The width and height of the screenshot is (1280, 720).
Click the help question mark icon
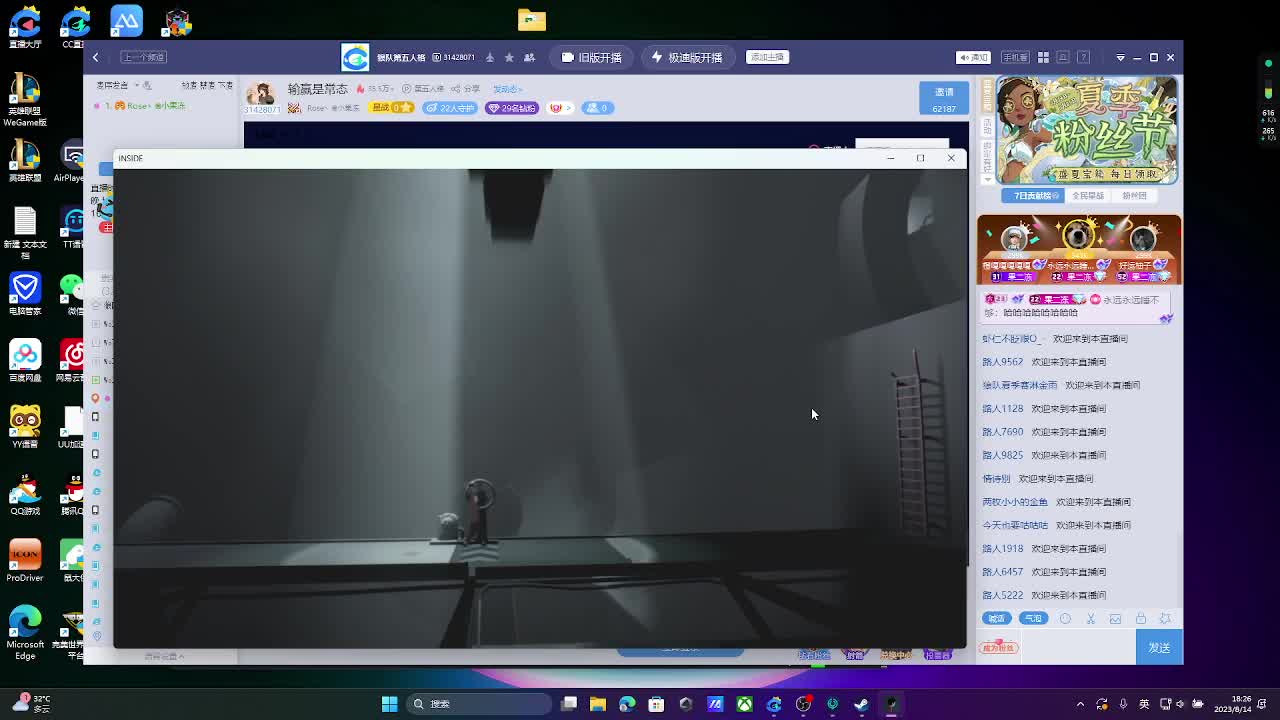[1083, 57]
